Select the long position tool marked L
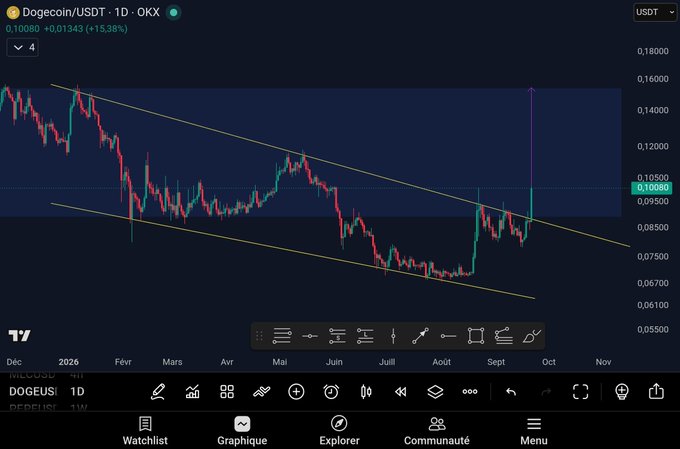Screen dimensions: 680x449 point(365,336)
